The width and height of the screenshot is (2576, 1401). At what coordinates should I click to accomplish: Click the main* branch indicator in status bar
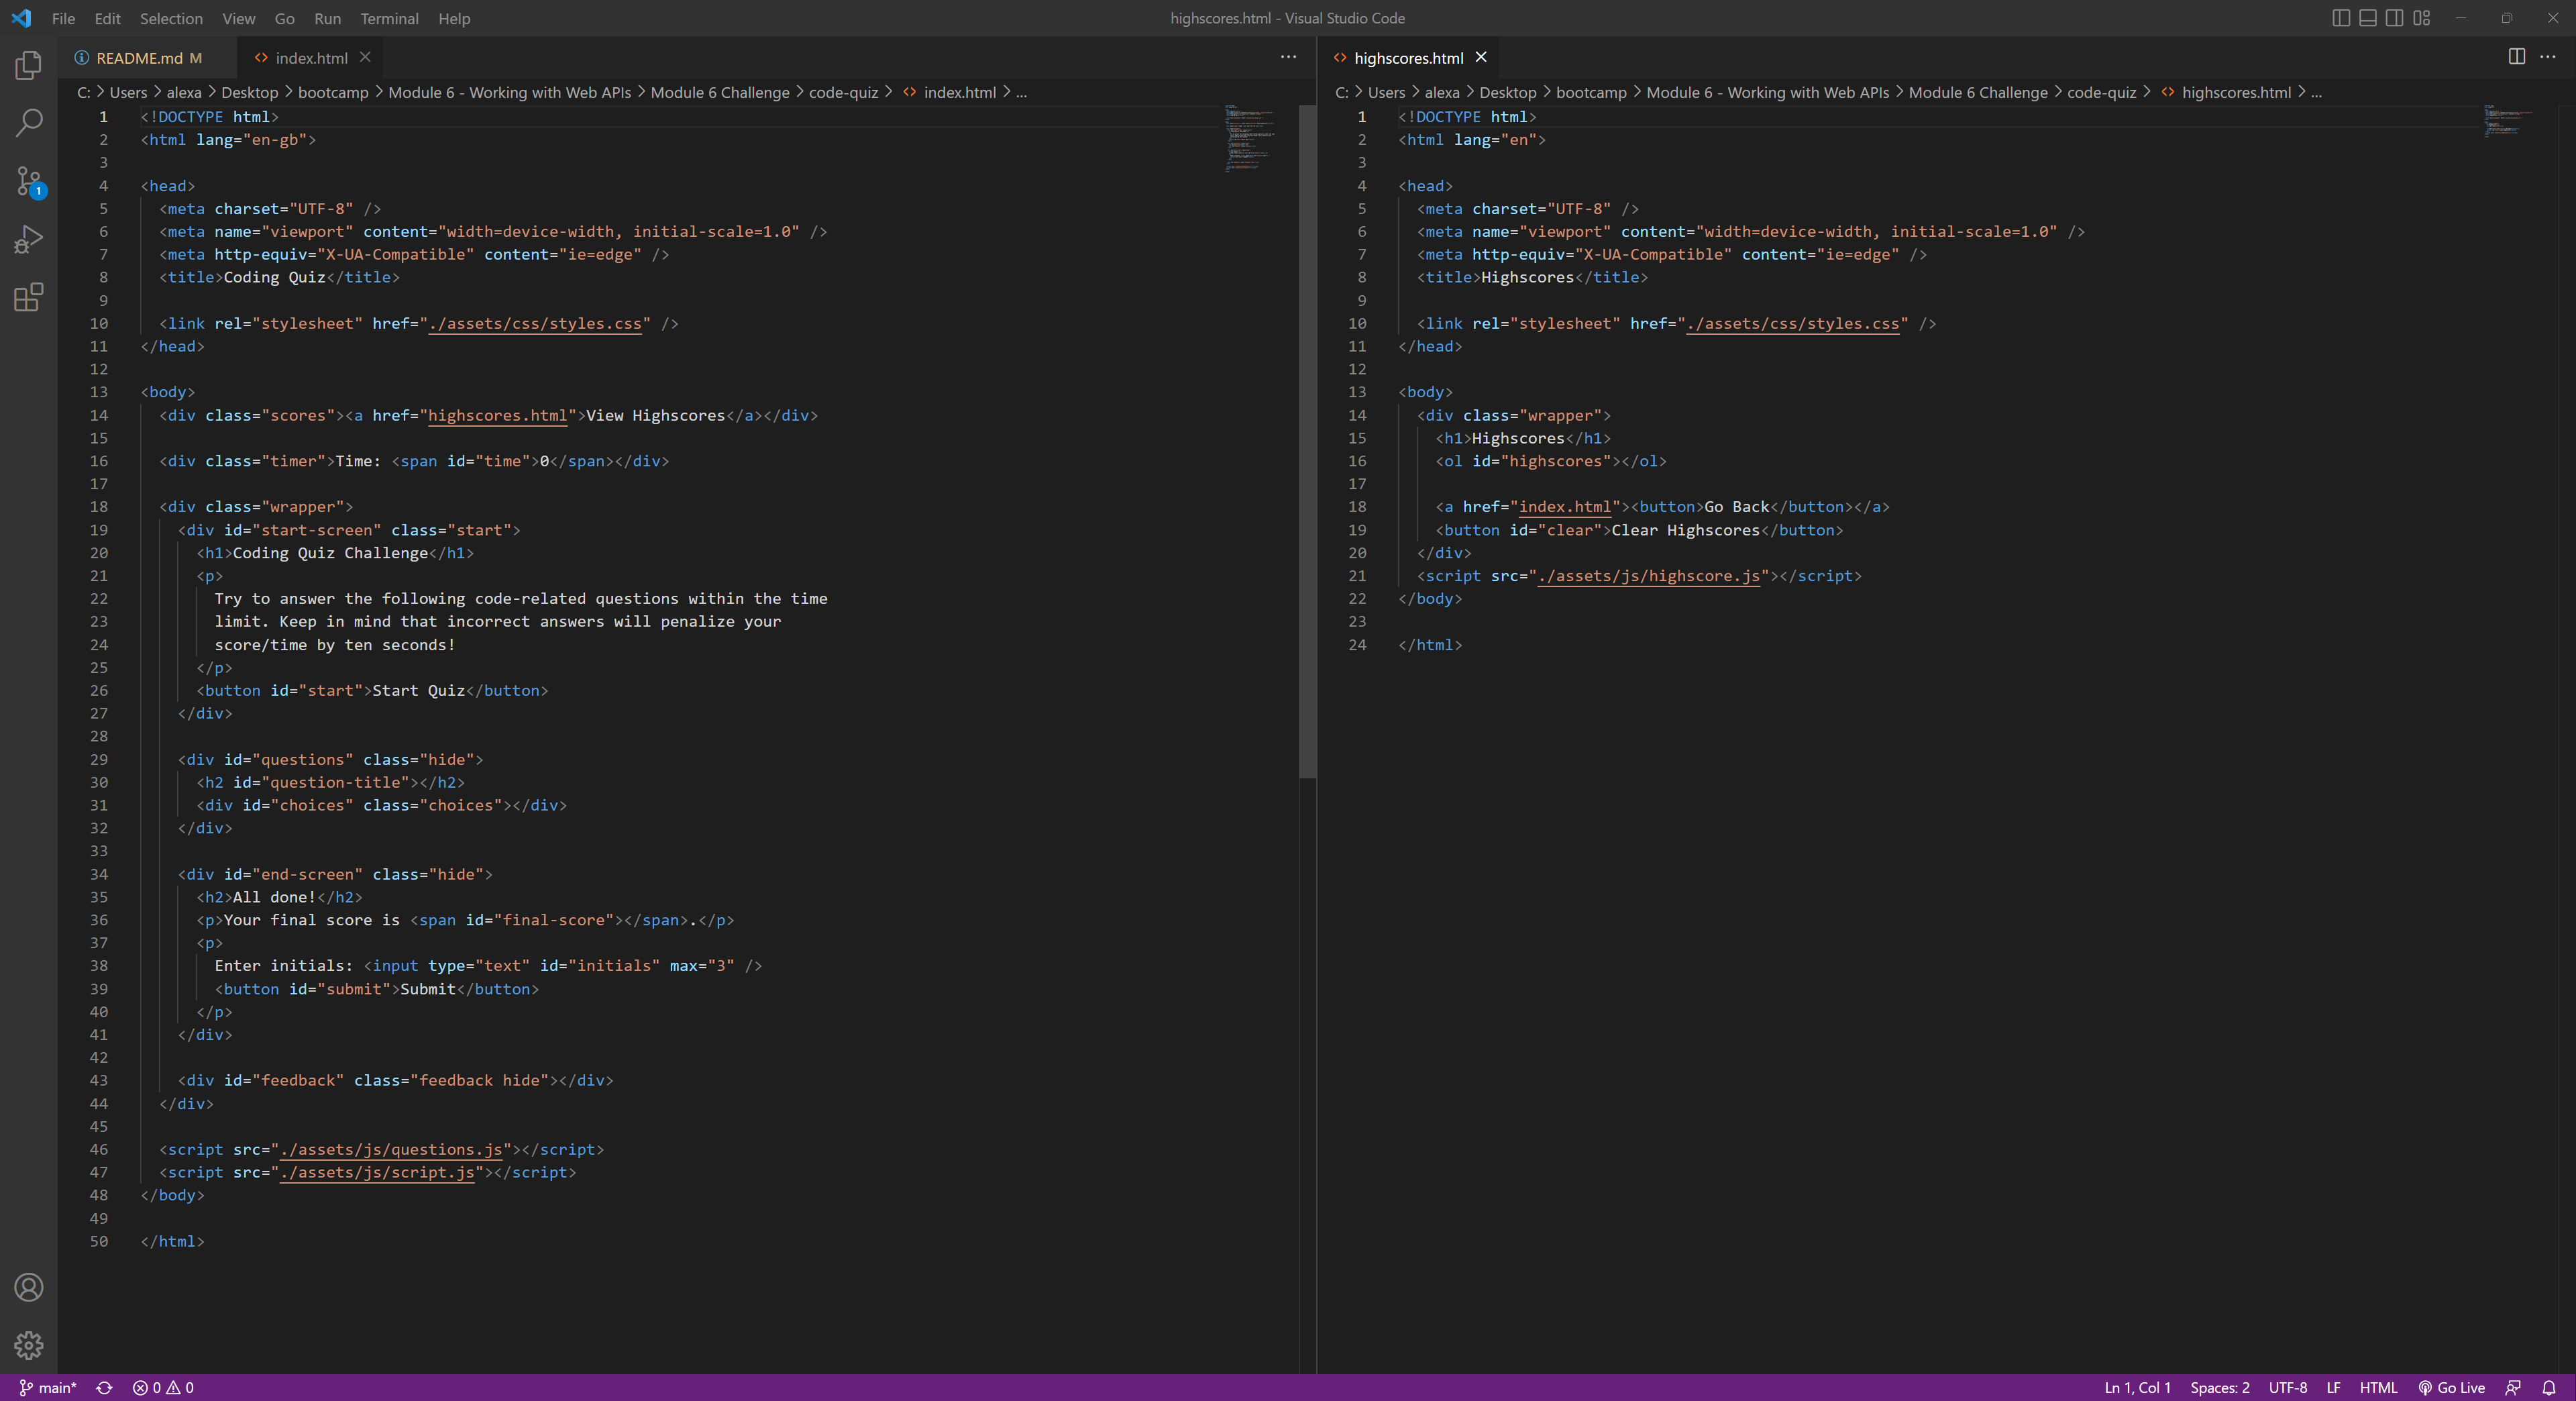click(47, 1387)
